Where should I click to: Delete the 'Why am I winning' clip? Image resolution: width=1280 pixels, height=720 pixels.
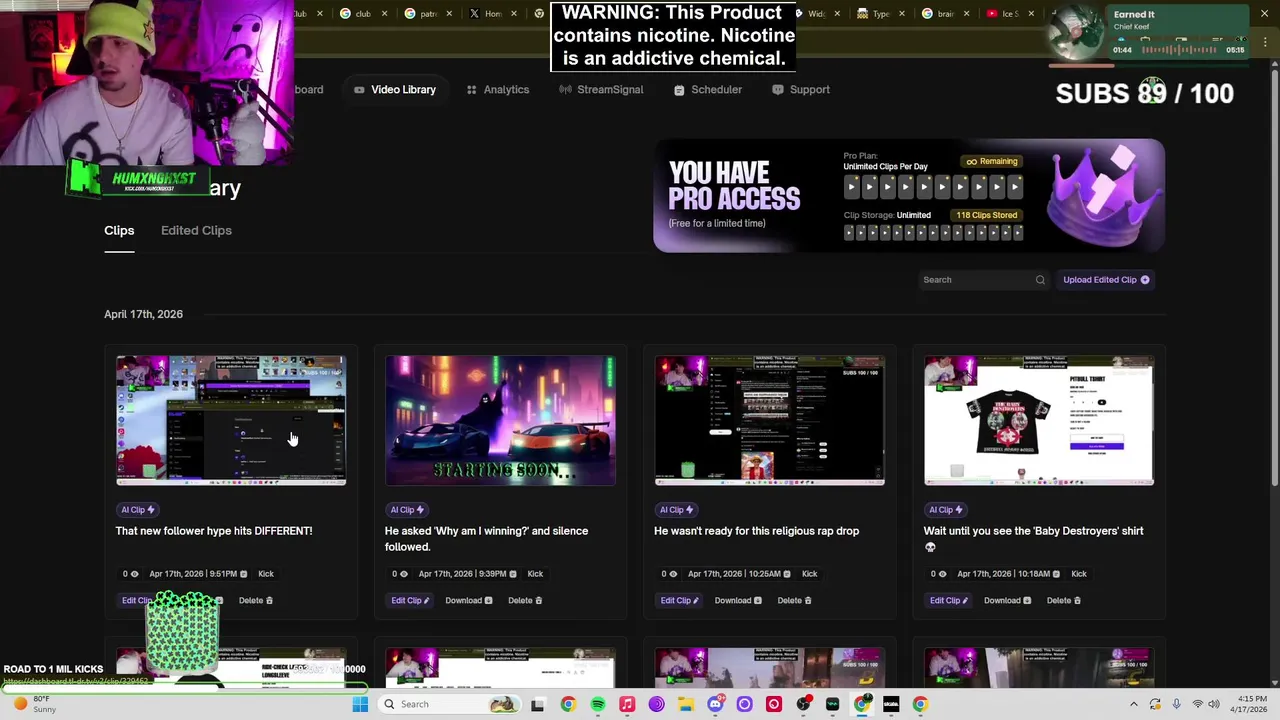point(525,601)
